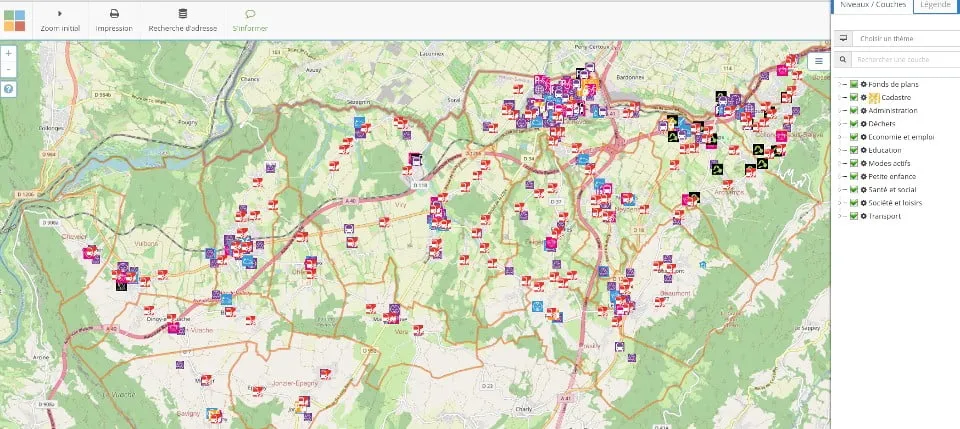Image resolution: width=960 pixels, height=429 pixels.
Task: Click the Chevrier label on map
Action: pyautogui.click(x=75, y=236)
